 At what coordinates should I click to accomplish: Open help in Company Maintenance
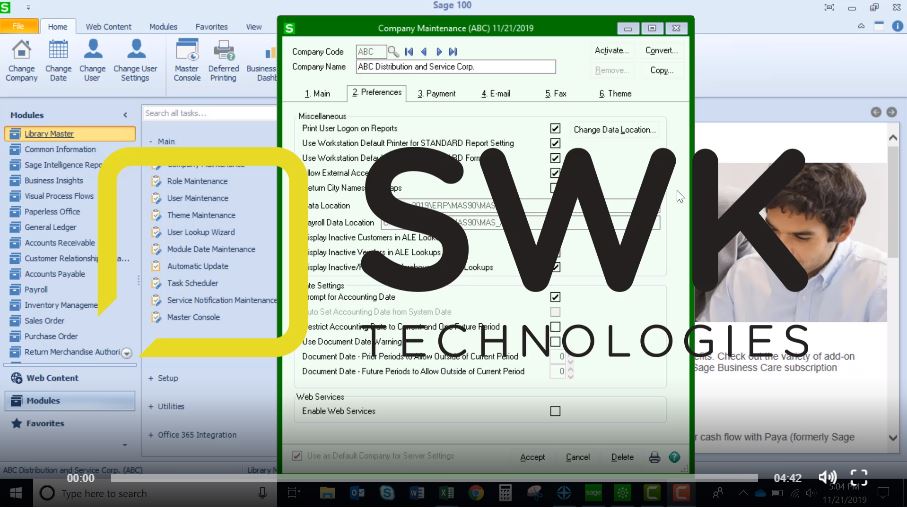coord(674,457)
